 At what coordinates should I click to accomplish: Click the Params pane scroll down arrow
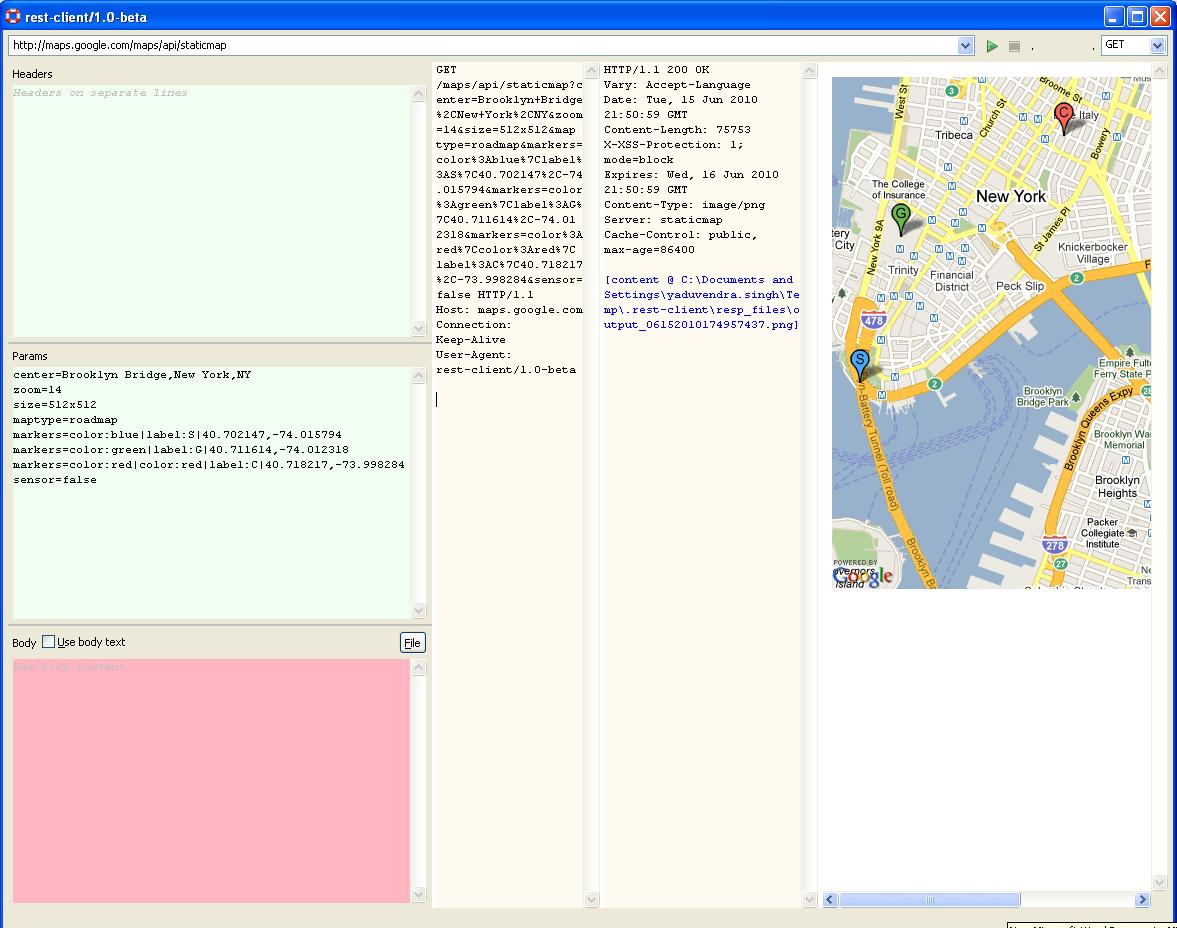[418, 610]
